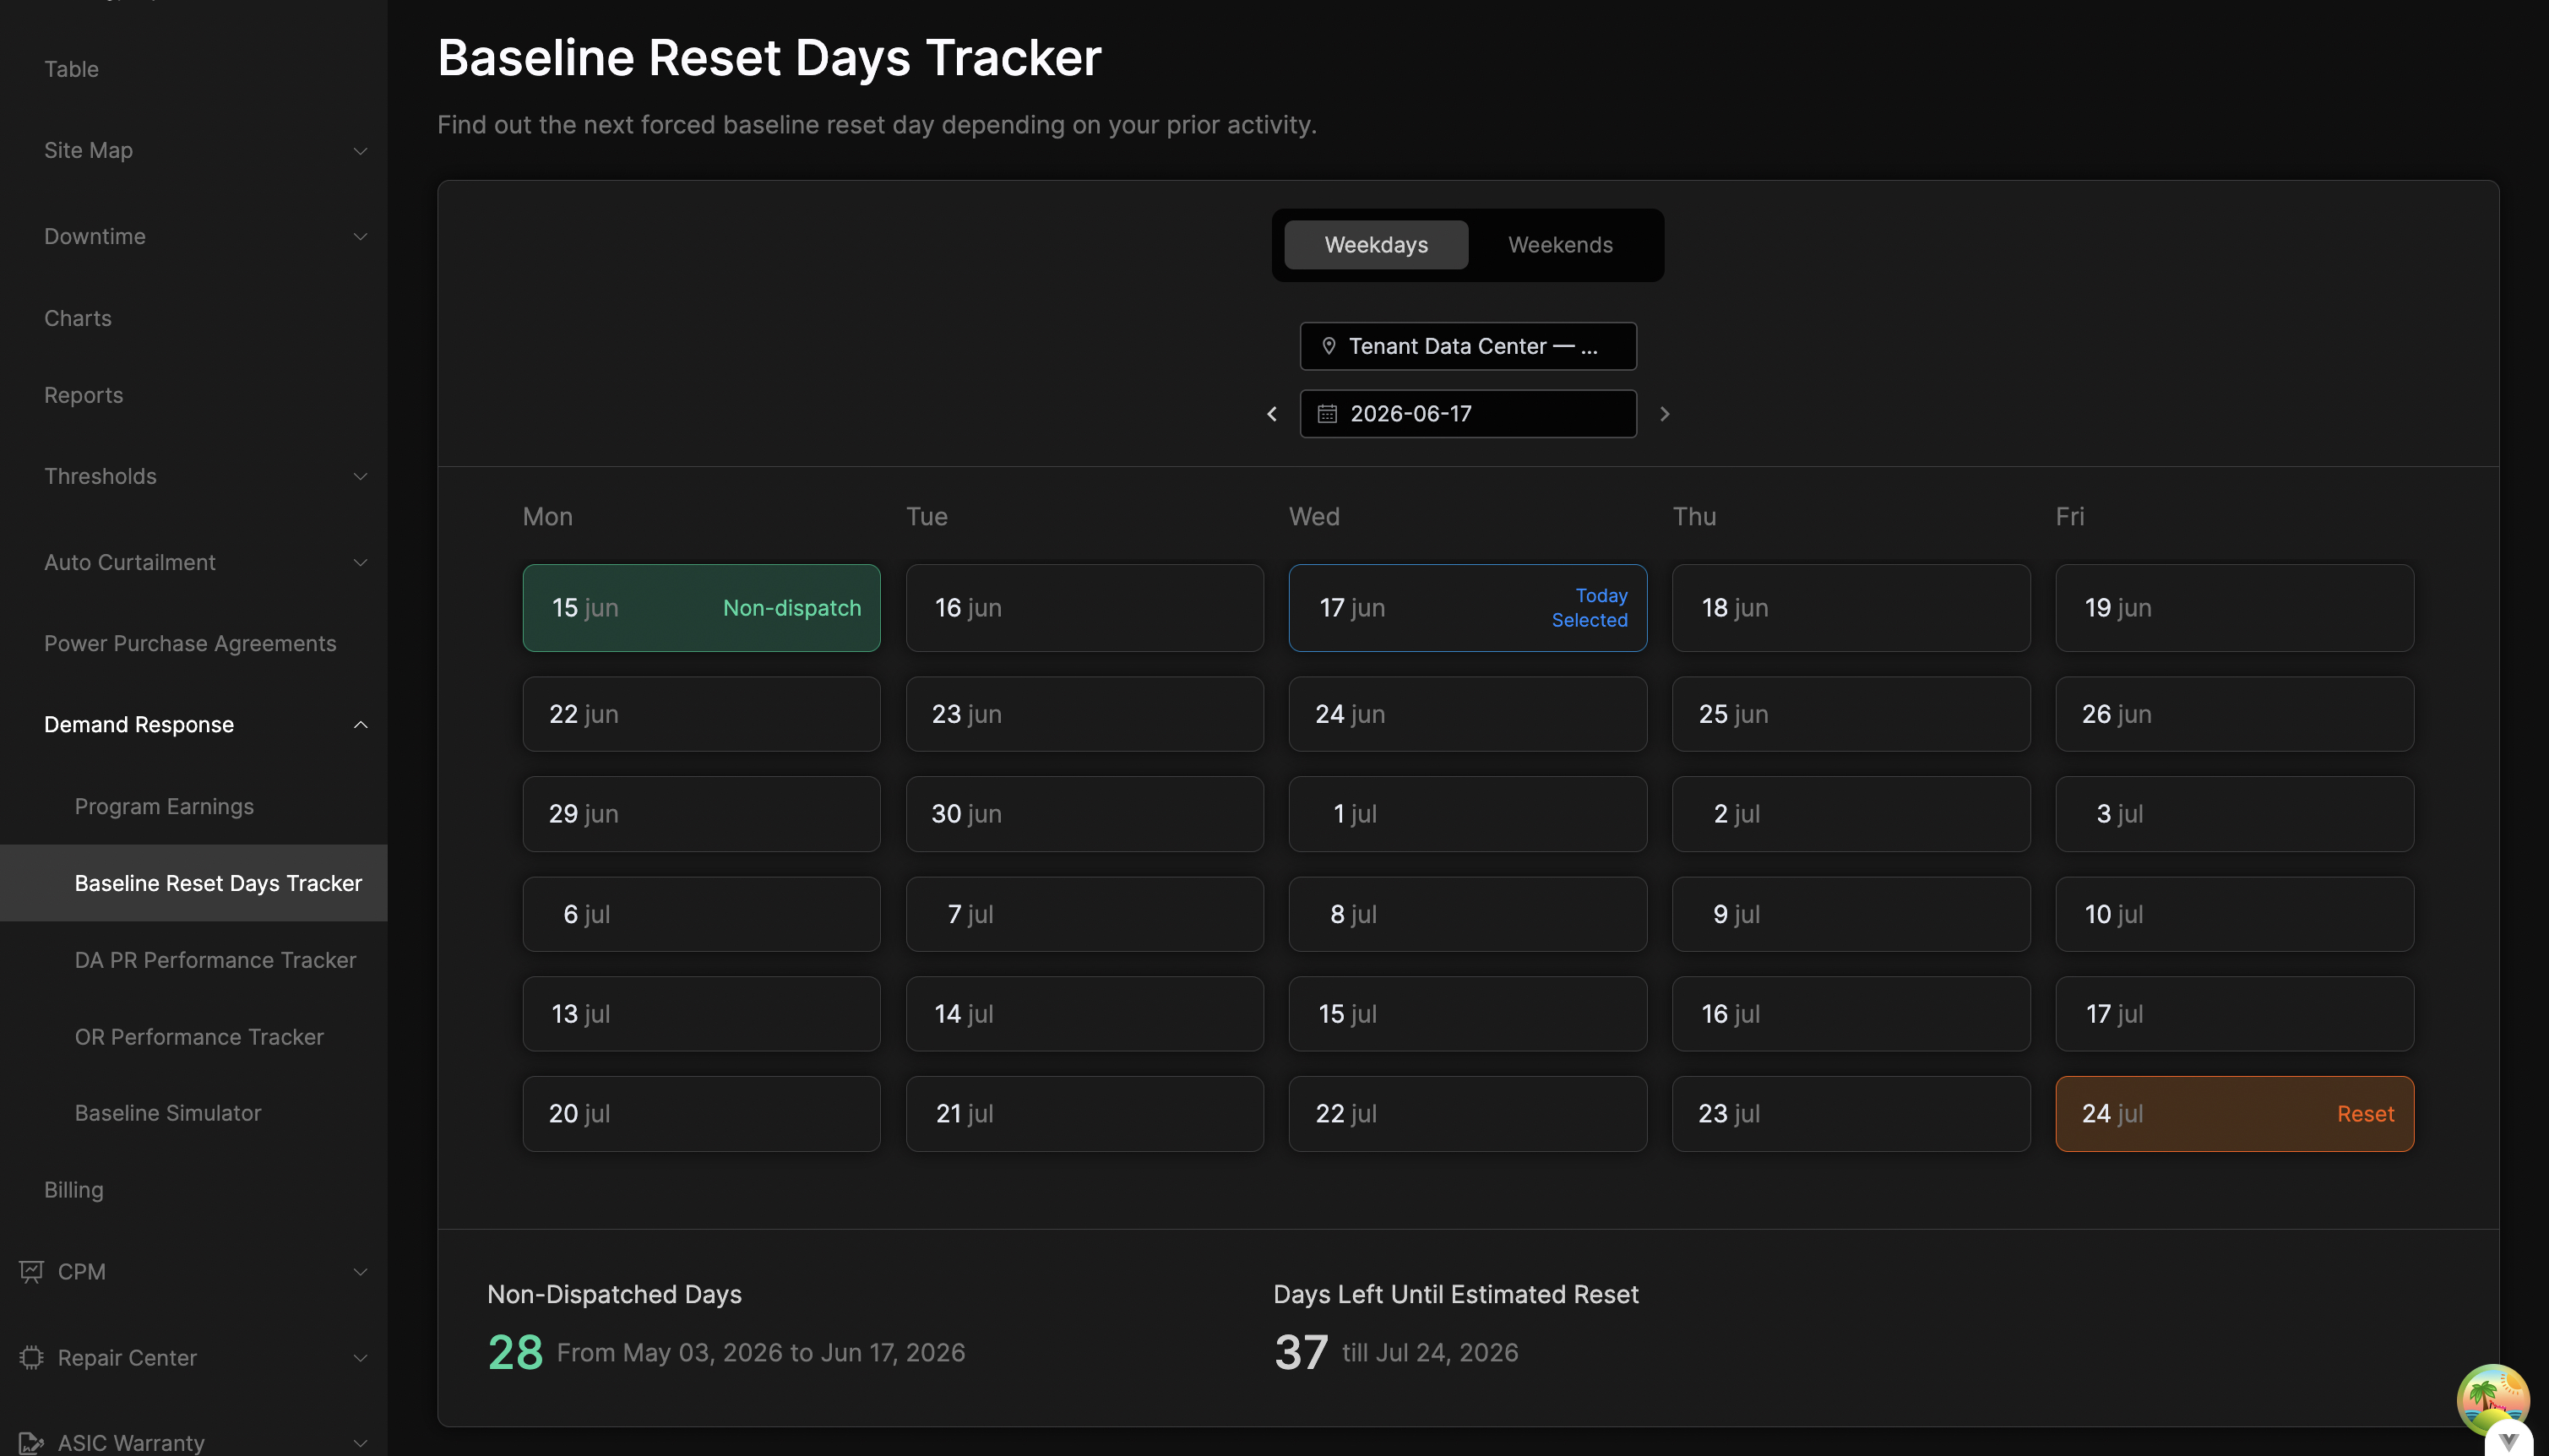The image size is (2549, 1456).
Task: Select the 16 jun day cell
Action: (1084, 608)
